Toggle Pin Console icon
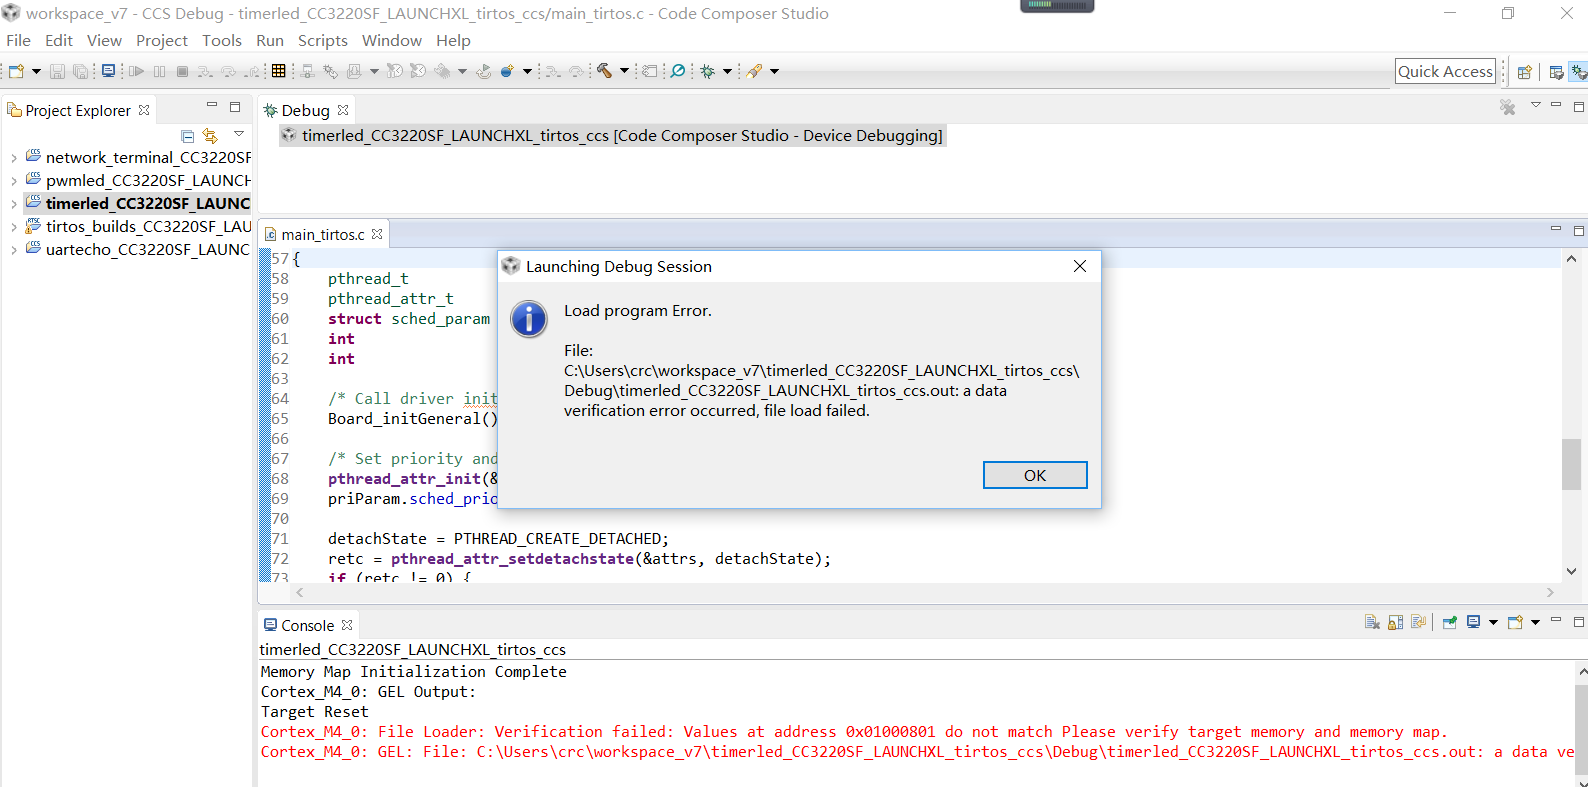1588x787 pixels. (1449, 622)
